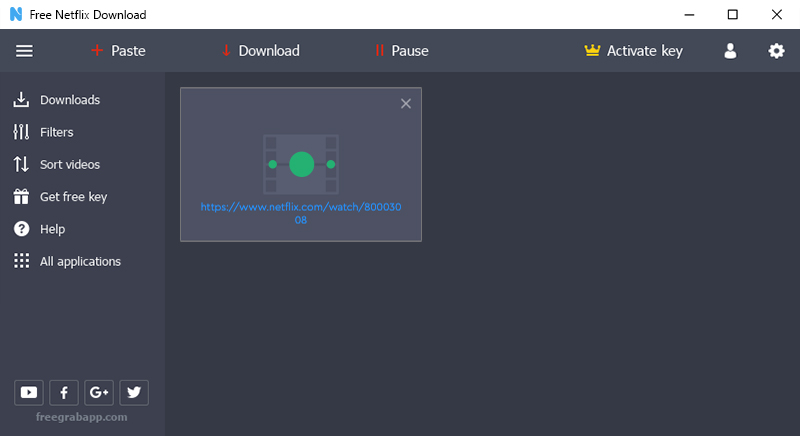This screenshot has height=436, width=800.
Task: Open the user account icon
Action: [x=730, y=51]
